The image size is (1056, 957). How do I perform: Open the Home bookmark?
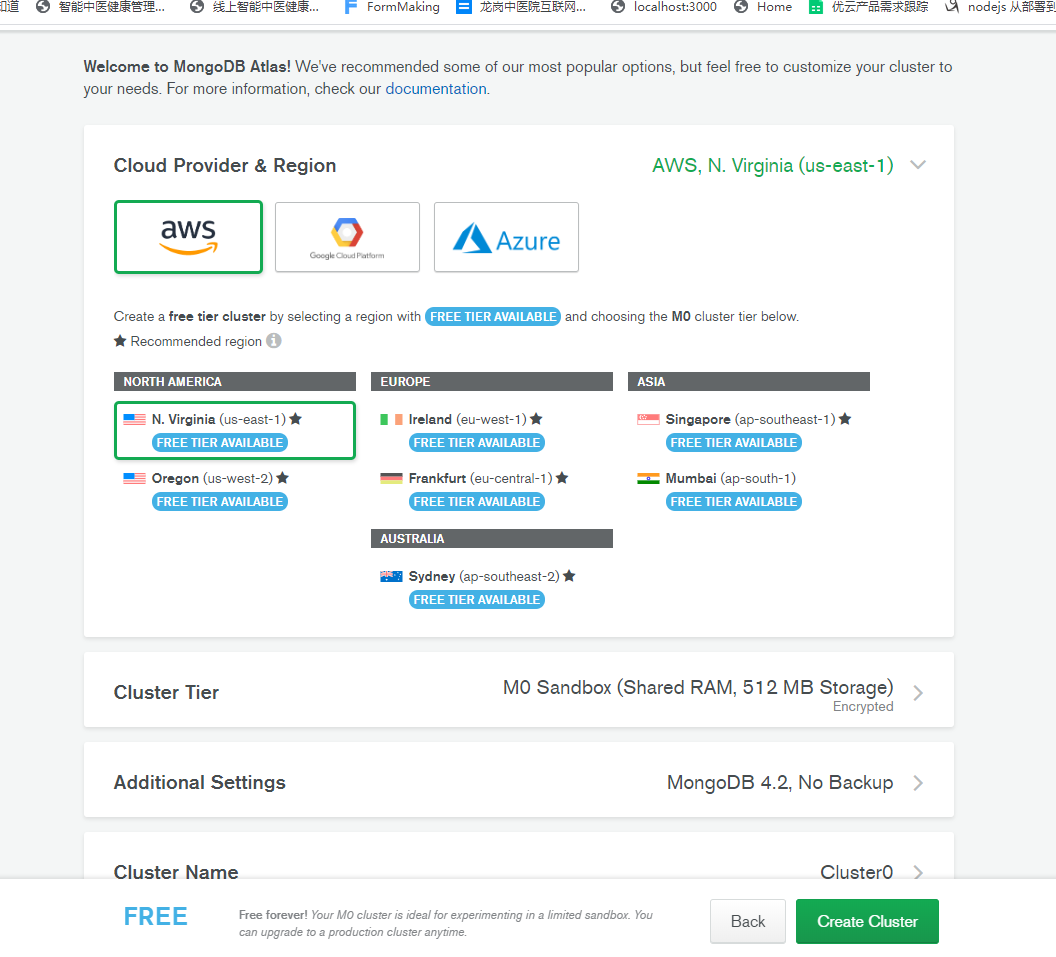coord(763,7)
